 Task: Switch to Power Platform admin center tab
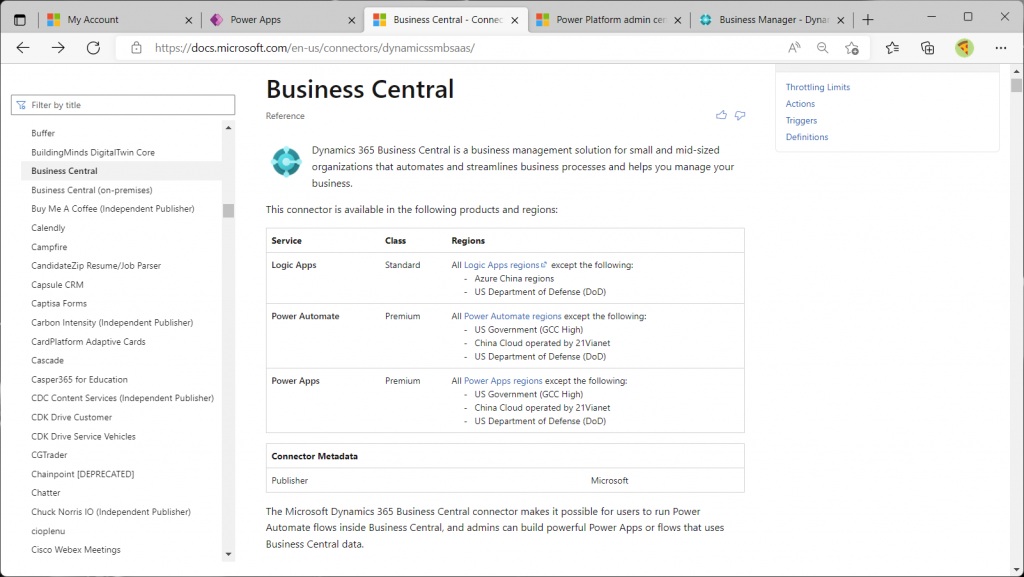pos(607,20)
